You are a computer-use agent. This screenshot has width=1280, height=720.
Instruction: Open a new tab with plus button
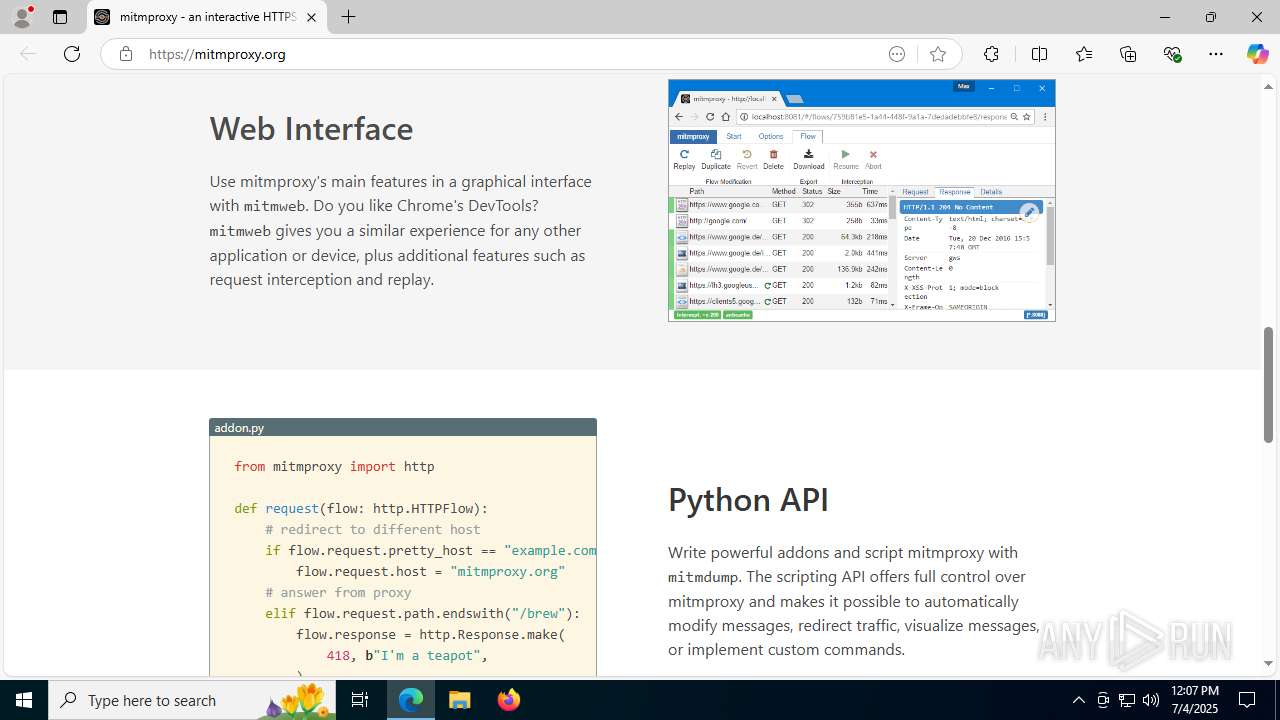click(x=348, y=17)
